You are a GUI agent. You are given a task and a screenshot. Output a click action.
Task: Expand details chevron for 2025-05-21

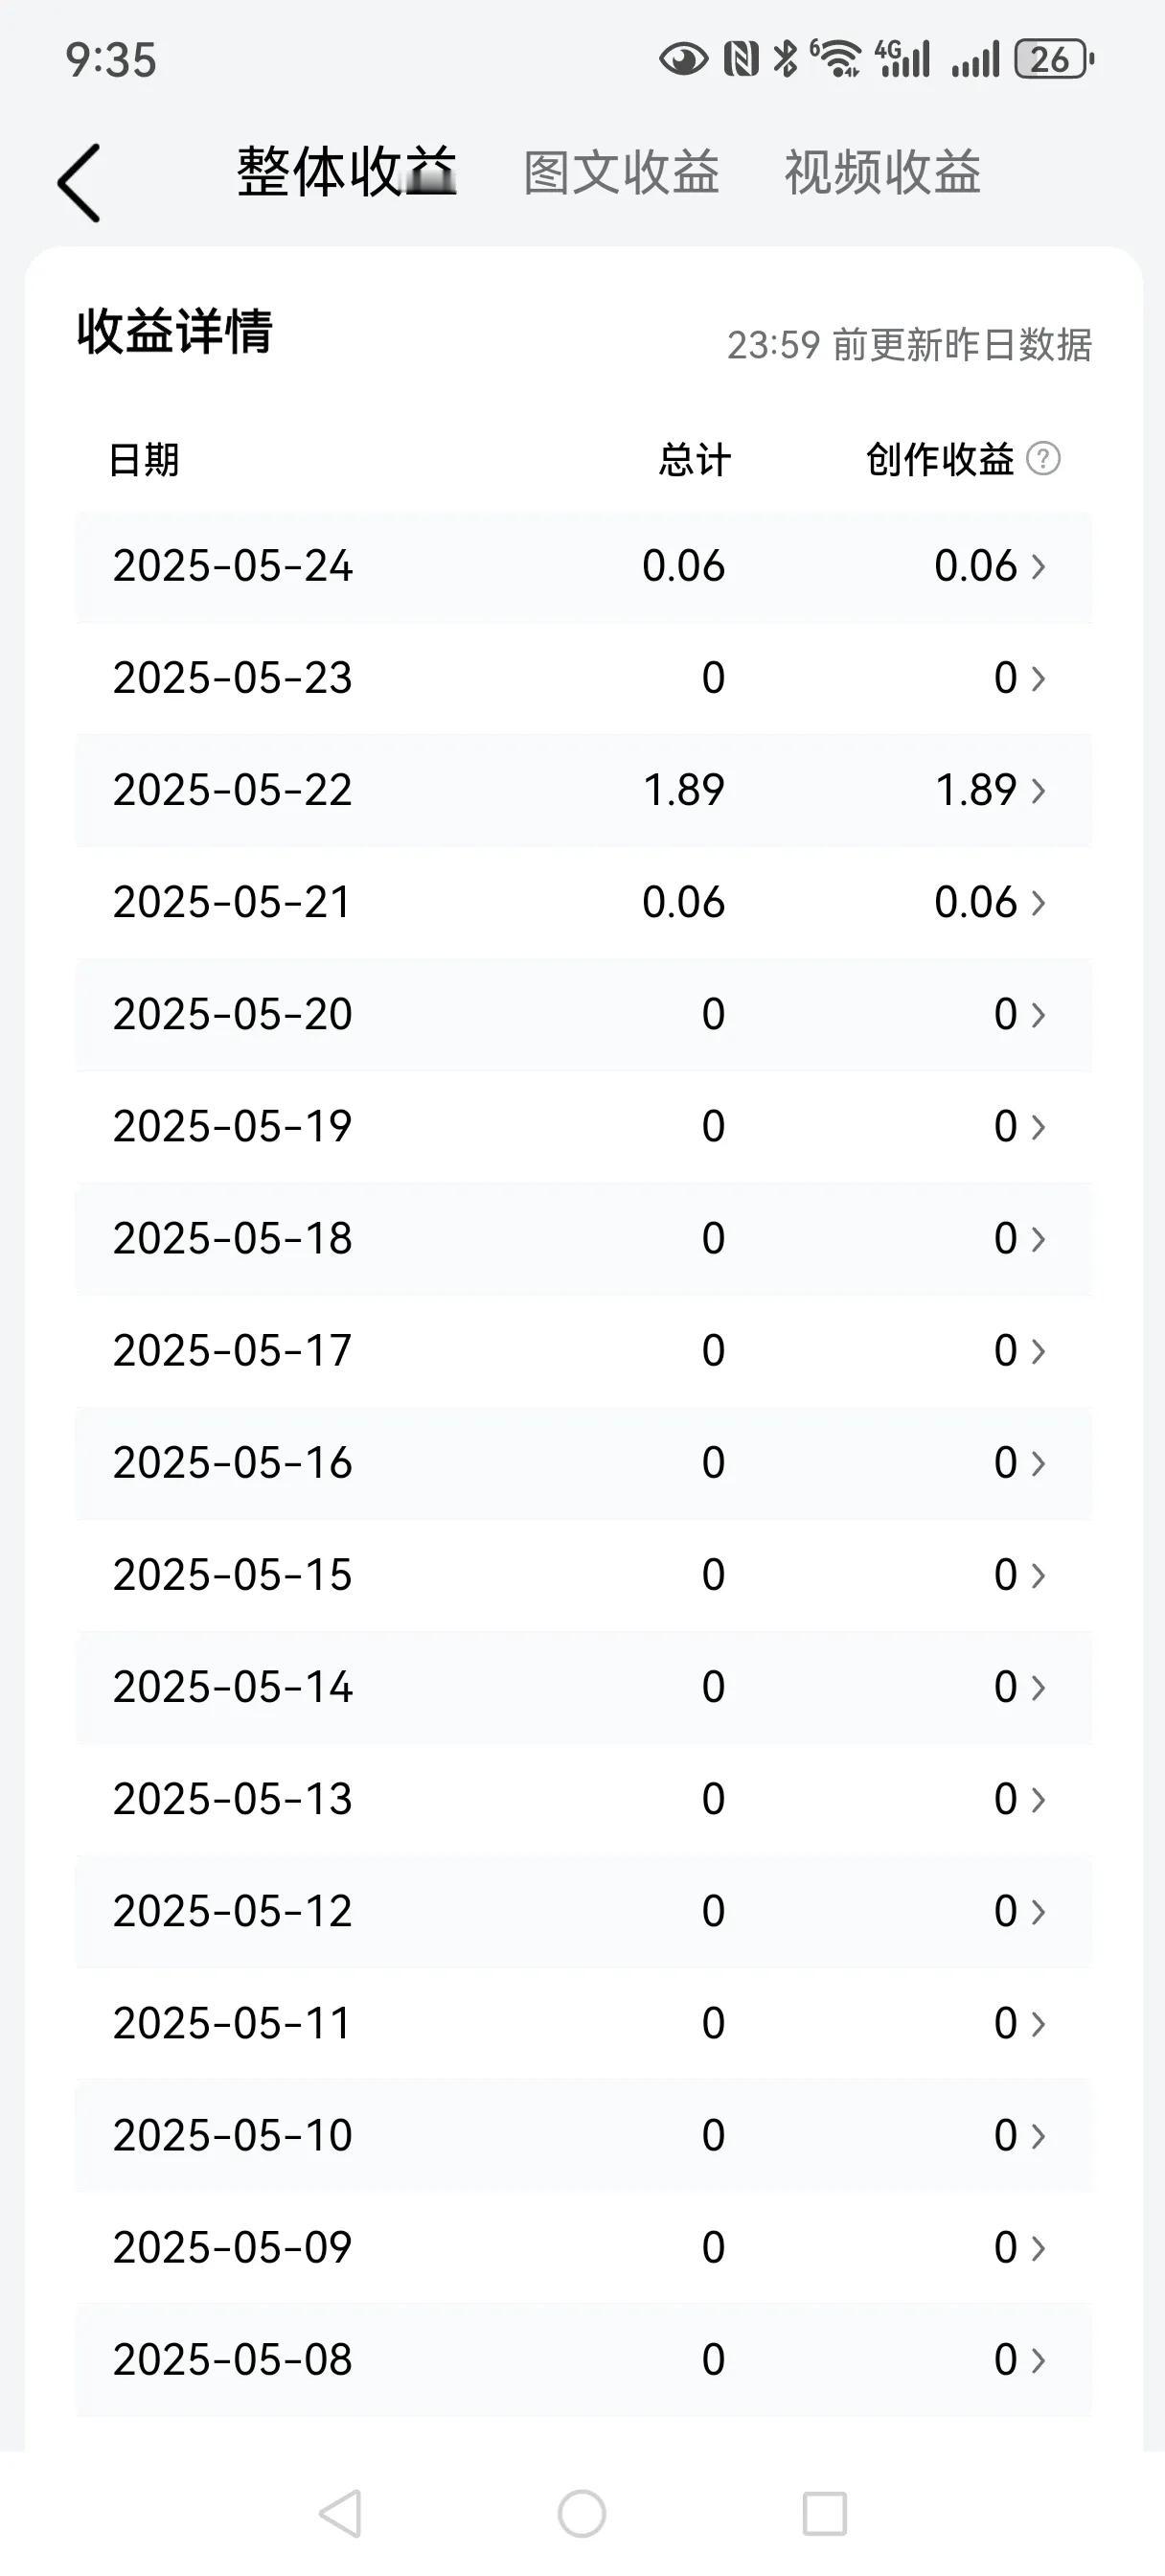click(x=1039, y=903)
